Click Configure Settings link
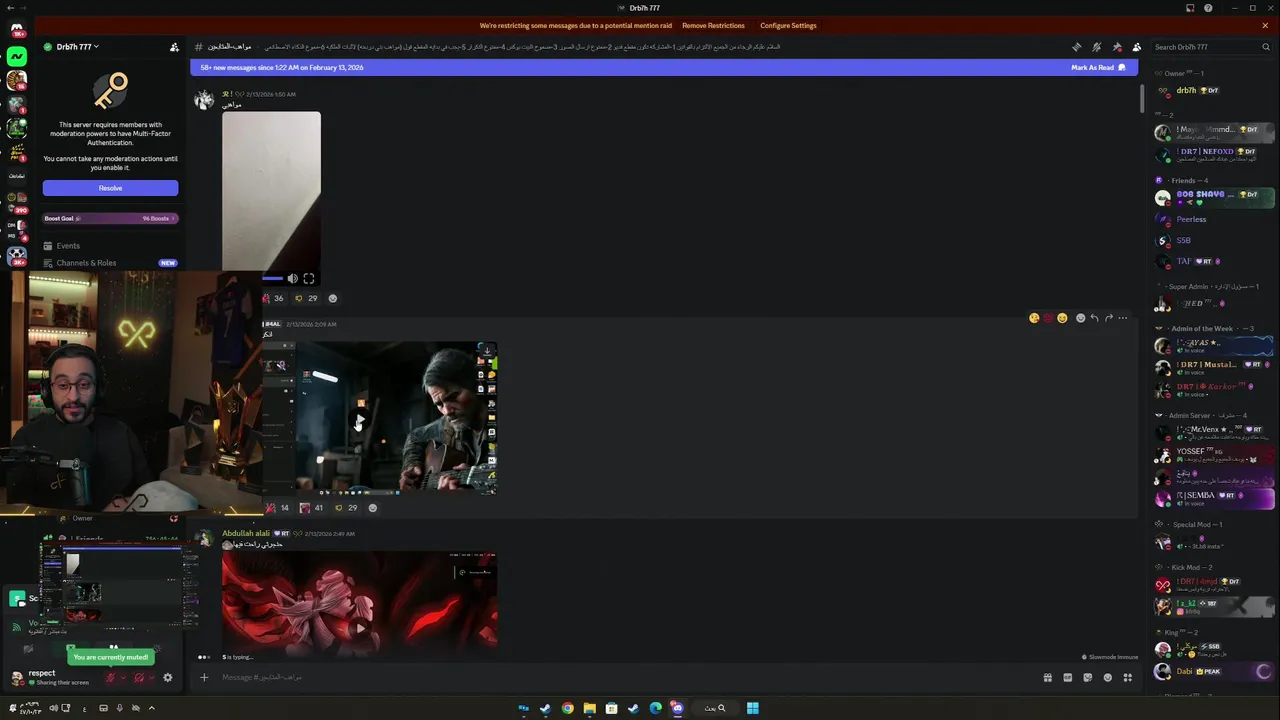 (788, 26)
